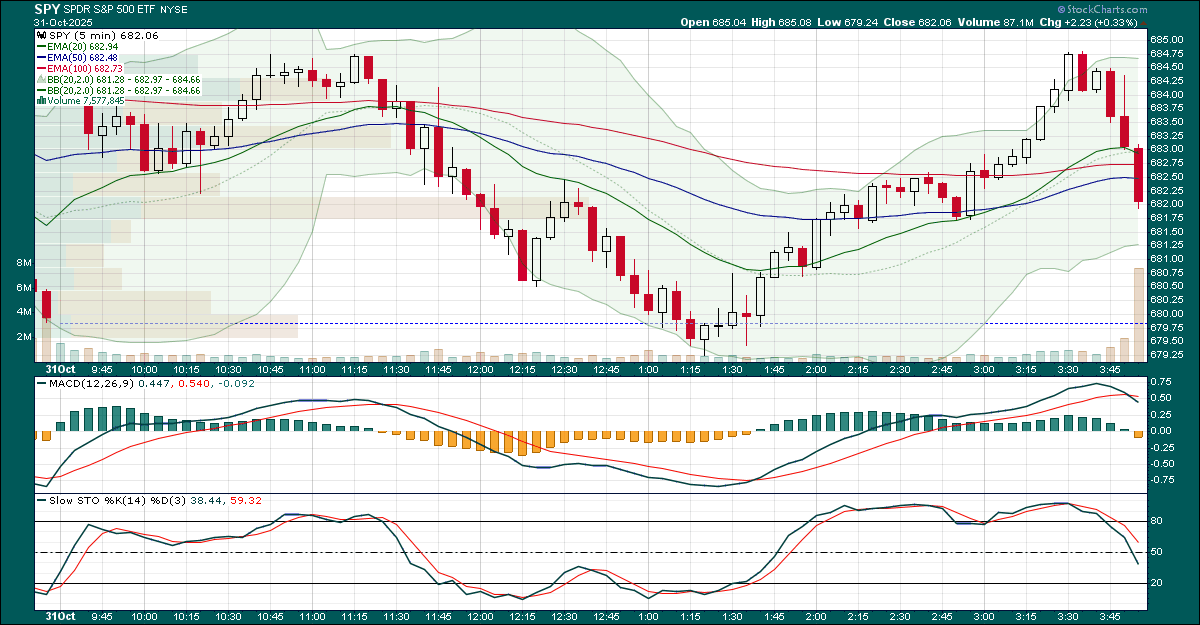
Task: Click 683.50 on the price axis
Action: [1165, 121]
